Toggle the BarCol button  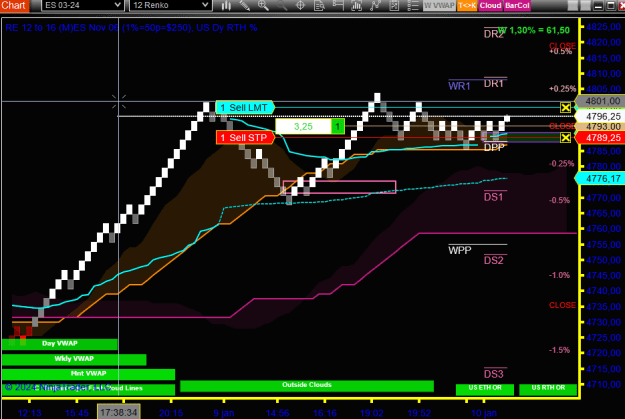tap(517, 5)
